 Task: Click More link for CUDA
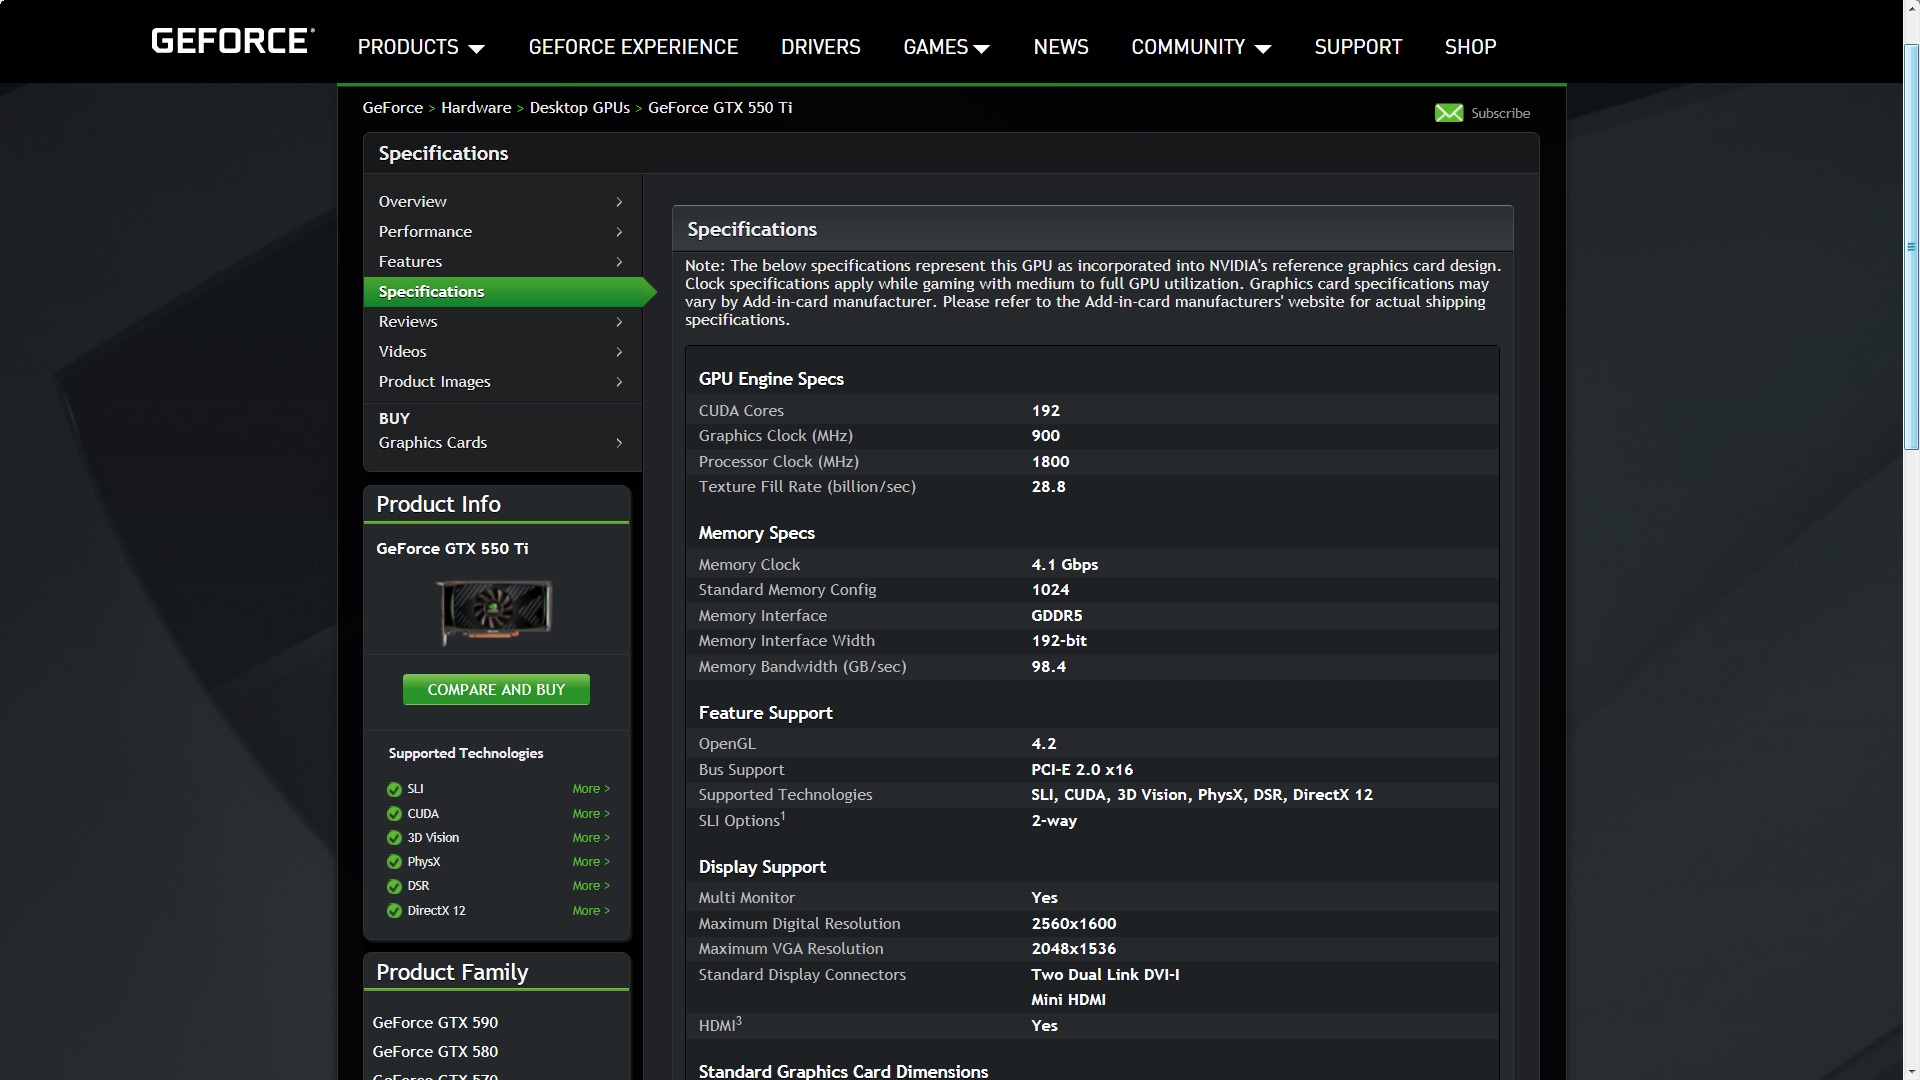[x=591, y=814]
